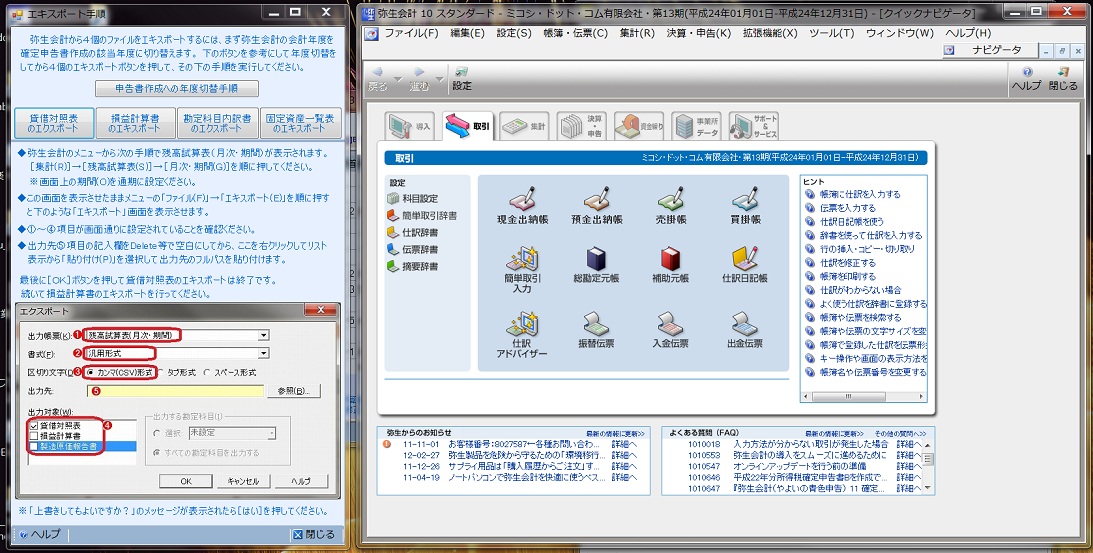Click the FAQ list scroll-down arrow

coord(928,487)
